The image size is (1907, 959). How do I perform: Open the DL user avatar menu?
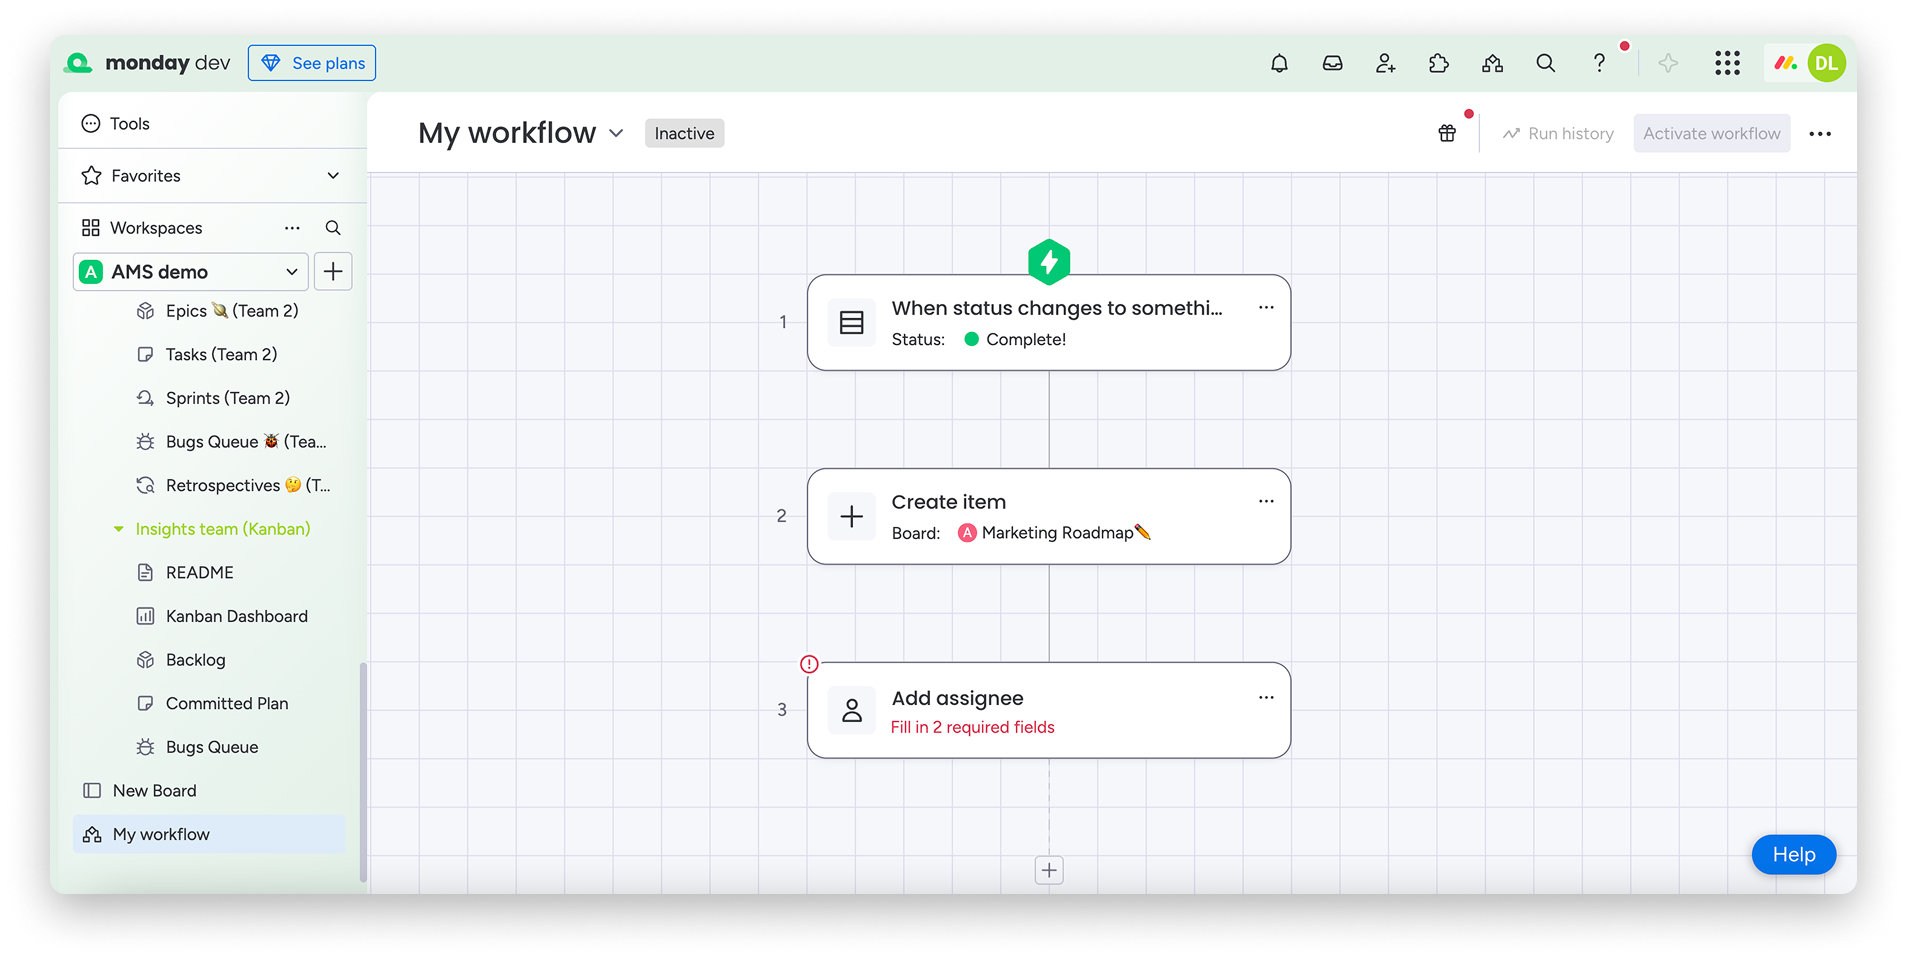coord(1826,63)
